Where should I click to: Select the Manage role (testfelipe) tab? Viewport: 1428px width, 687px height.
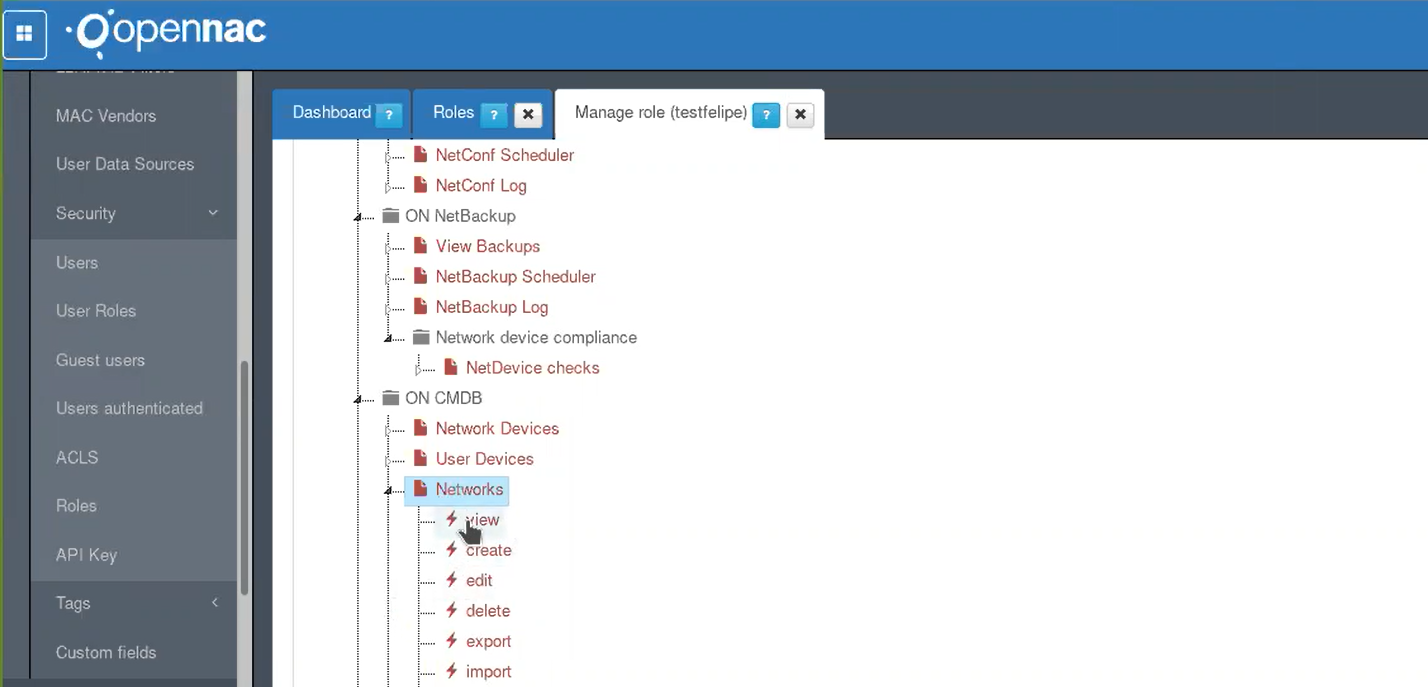(661, 112)
